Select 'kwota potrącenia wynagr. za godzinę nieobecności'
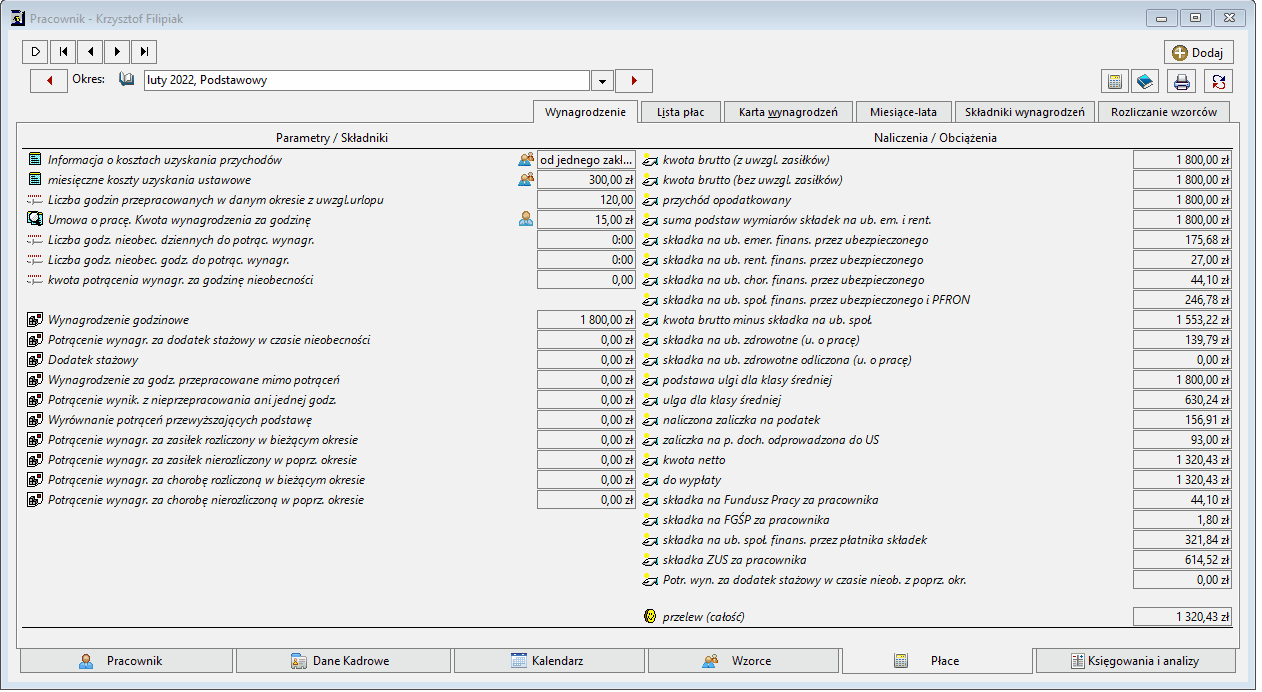The width and height of the screenshot is (1262, 692). 180,280
